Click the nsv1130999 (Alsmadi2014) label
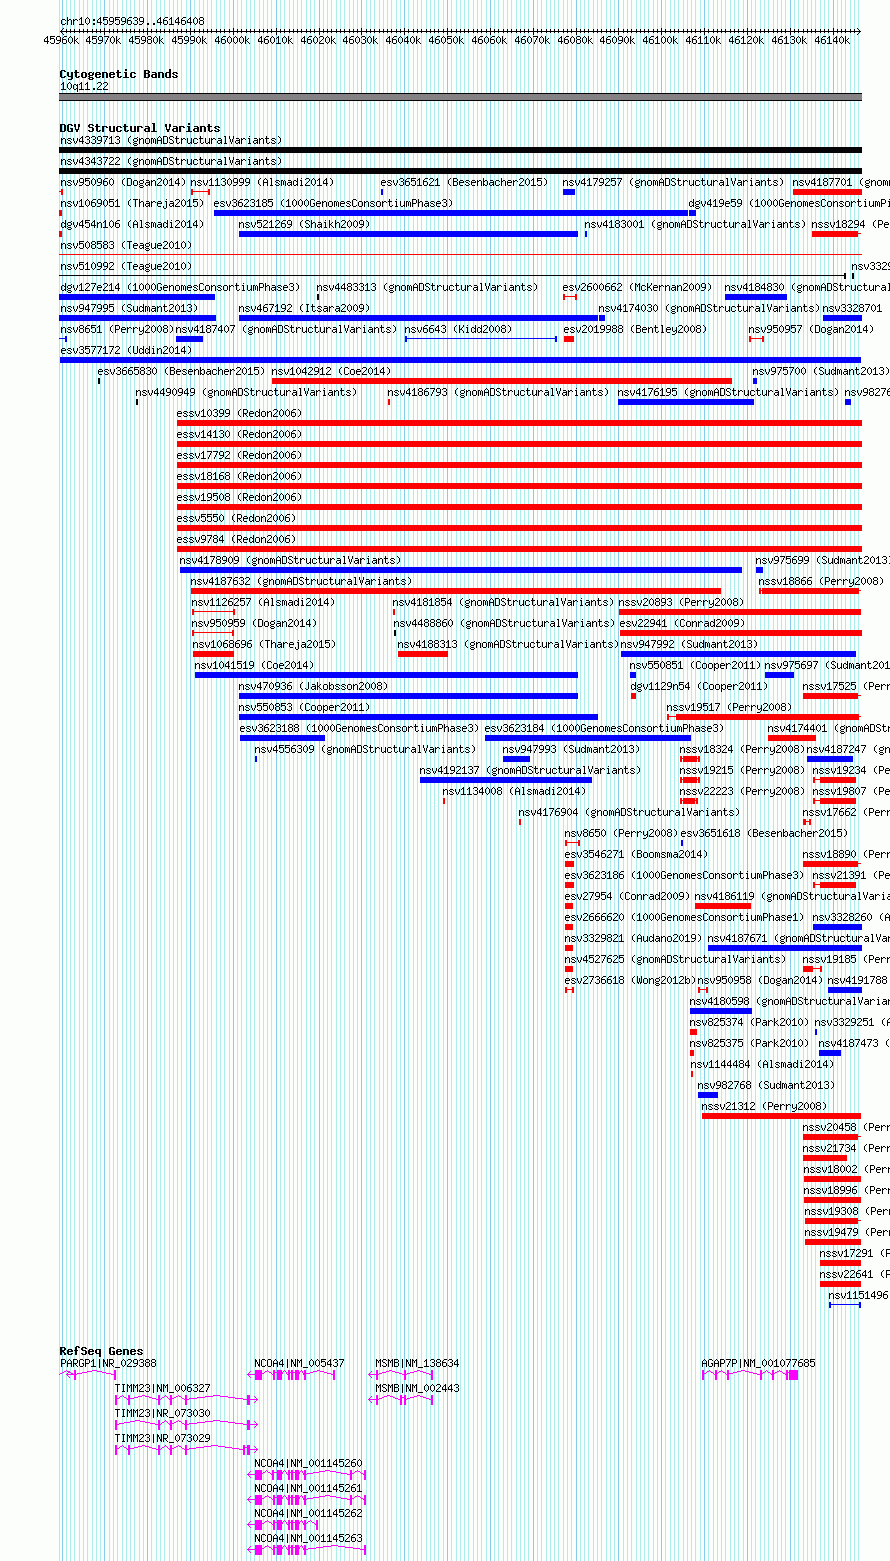 tap(262, 182)
